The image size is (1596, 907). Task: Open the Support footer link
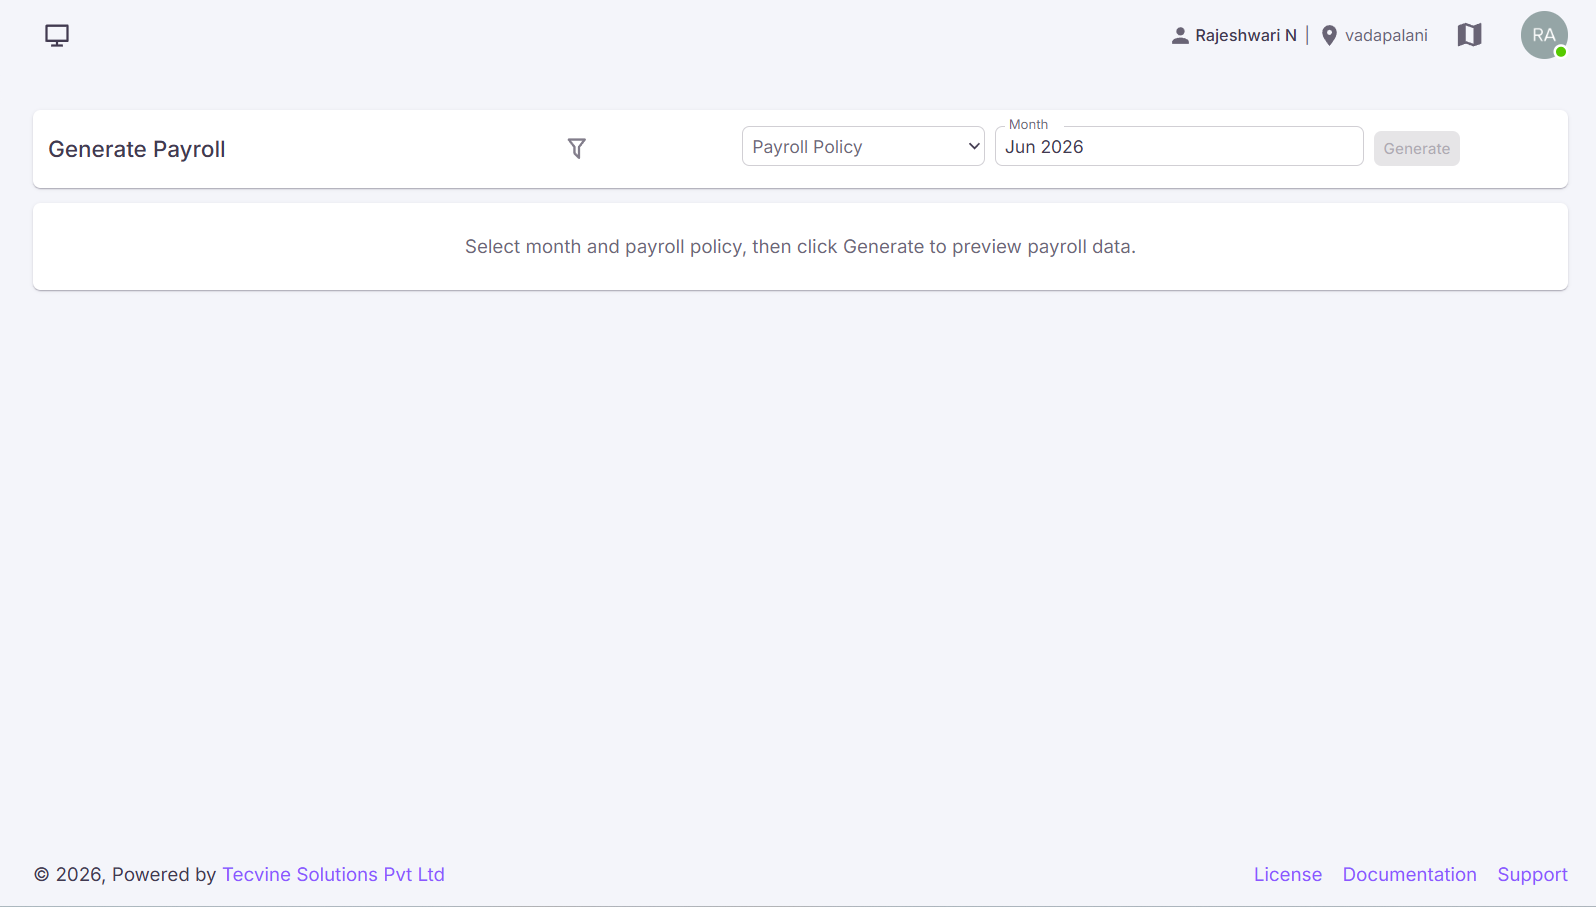[x=1532, y=874]
